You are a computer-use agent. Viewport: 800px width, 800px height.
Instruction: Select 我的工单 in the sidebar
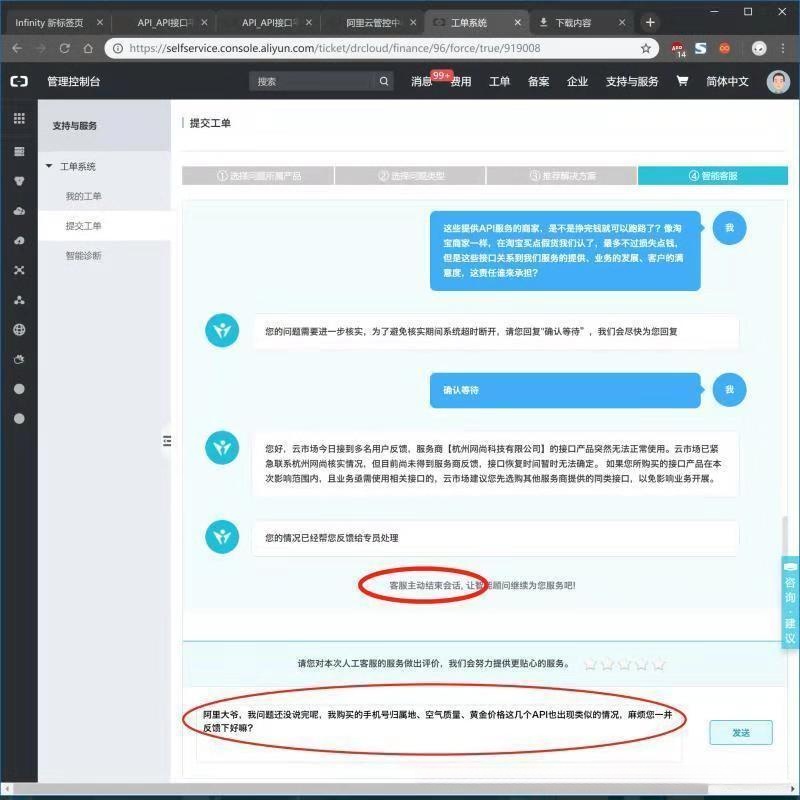(83, 196)
